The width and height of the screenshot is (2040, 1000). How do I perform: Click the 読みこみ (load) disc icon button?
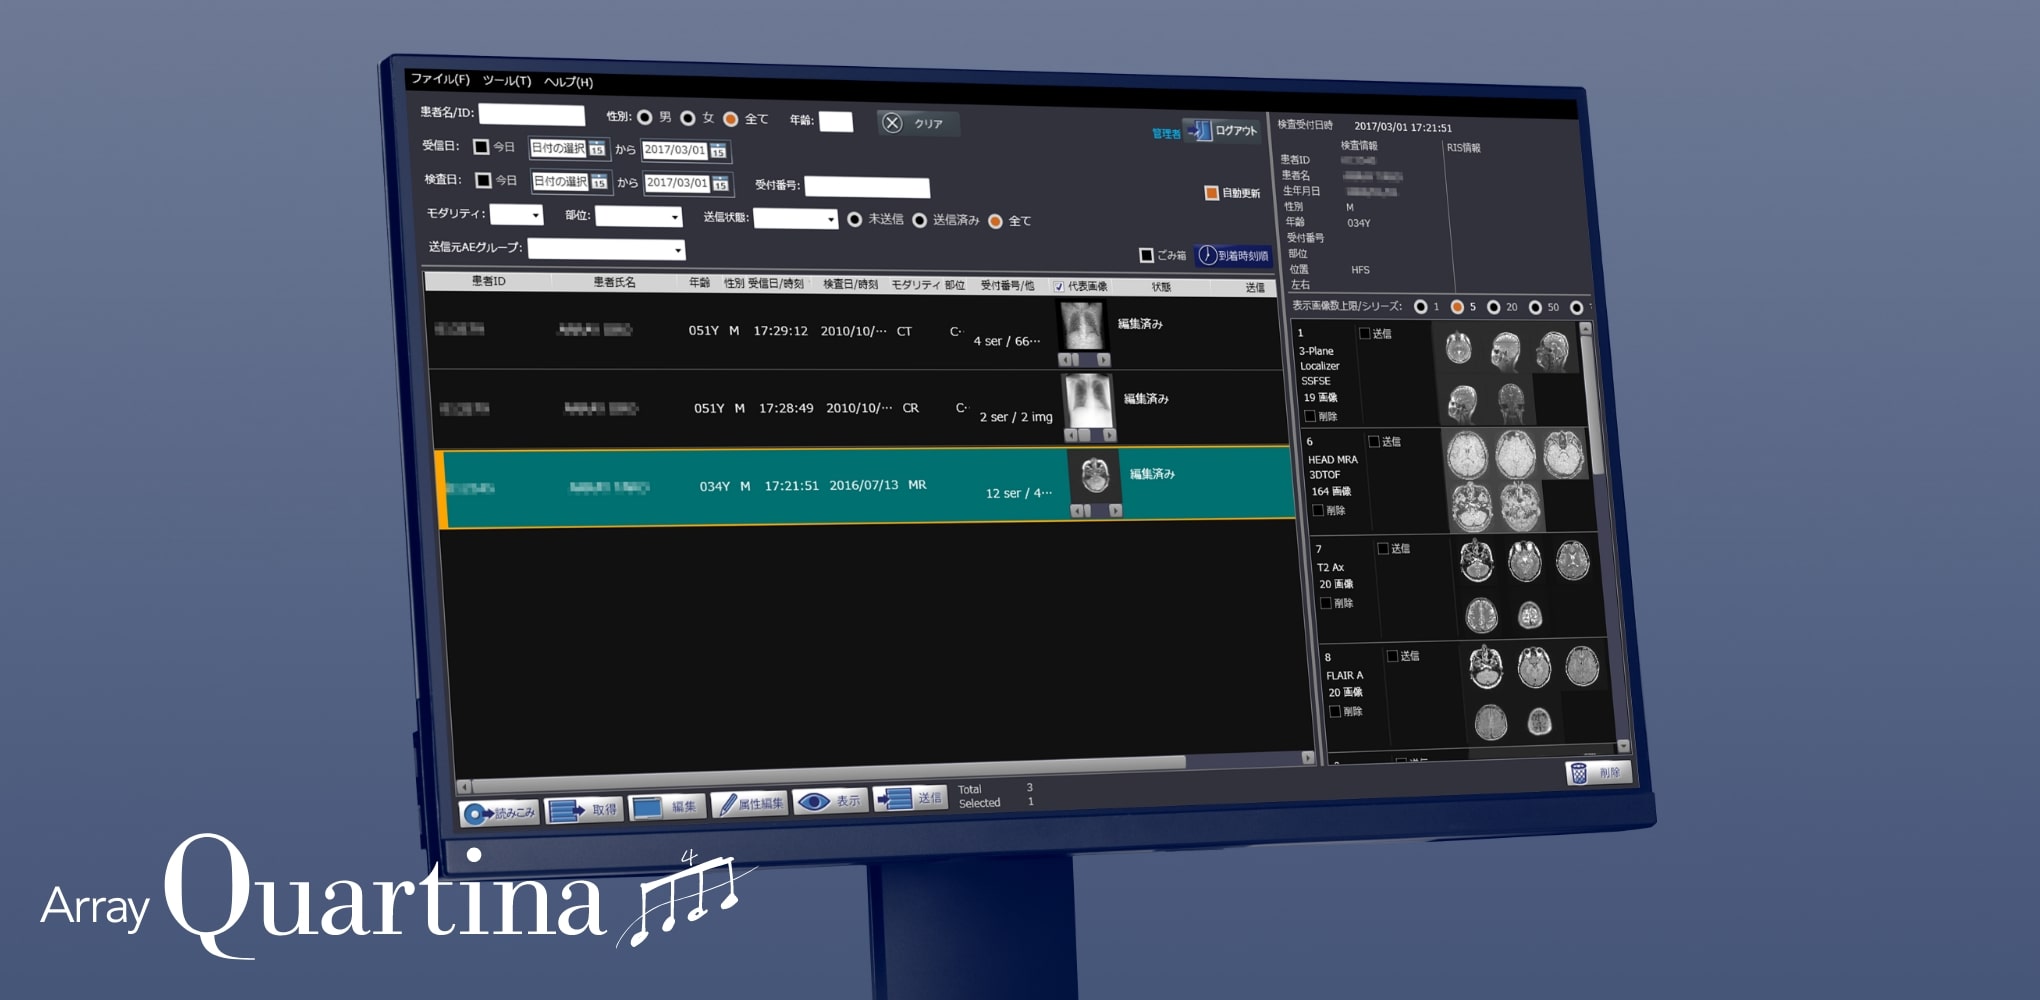click(x=500, y=813)
